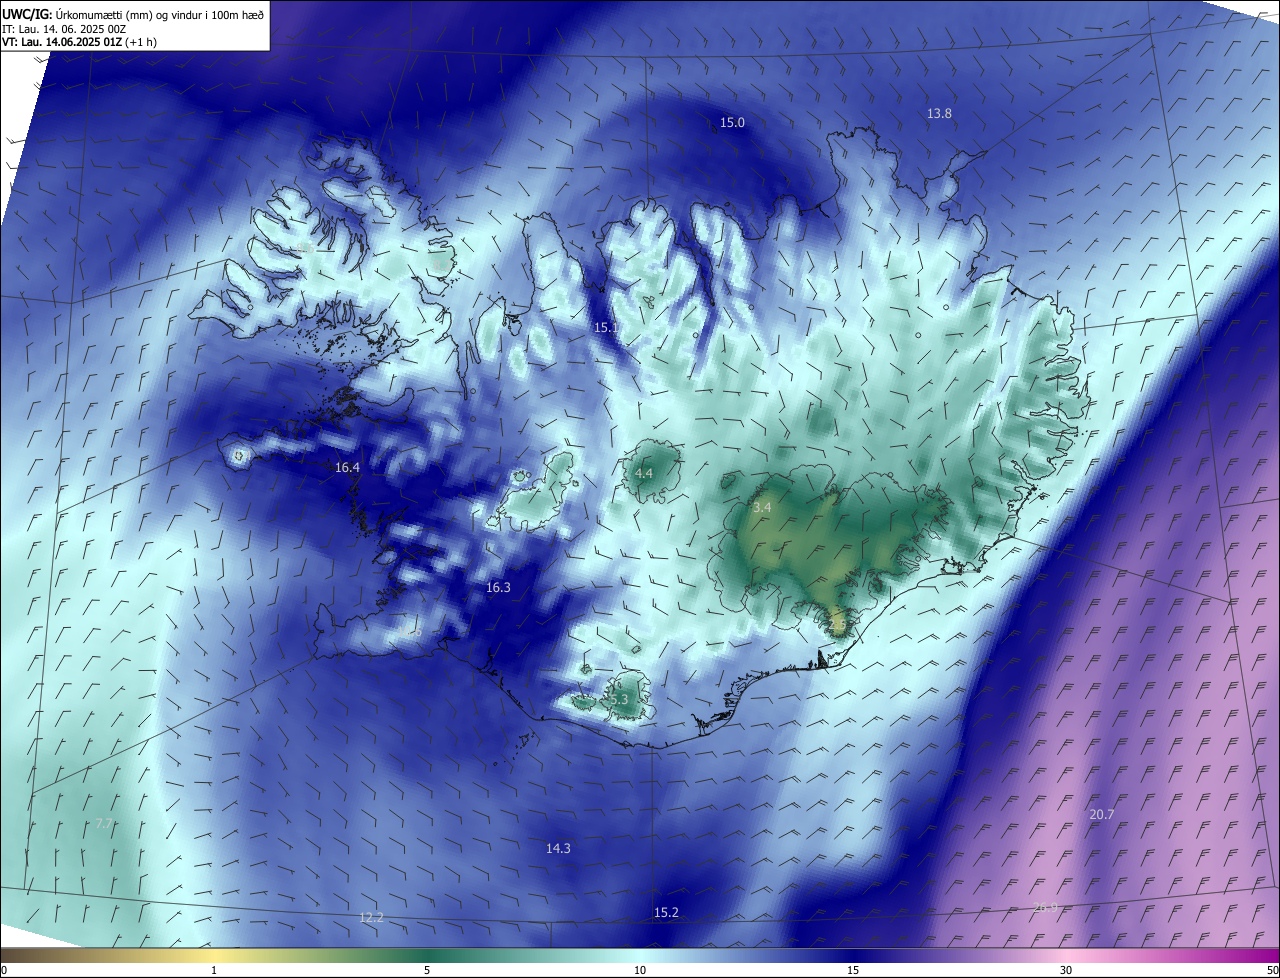Click the 15.2 value label
The image size is (1280, 978).
666,912
